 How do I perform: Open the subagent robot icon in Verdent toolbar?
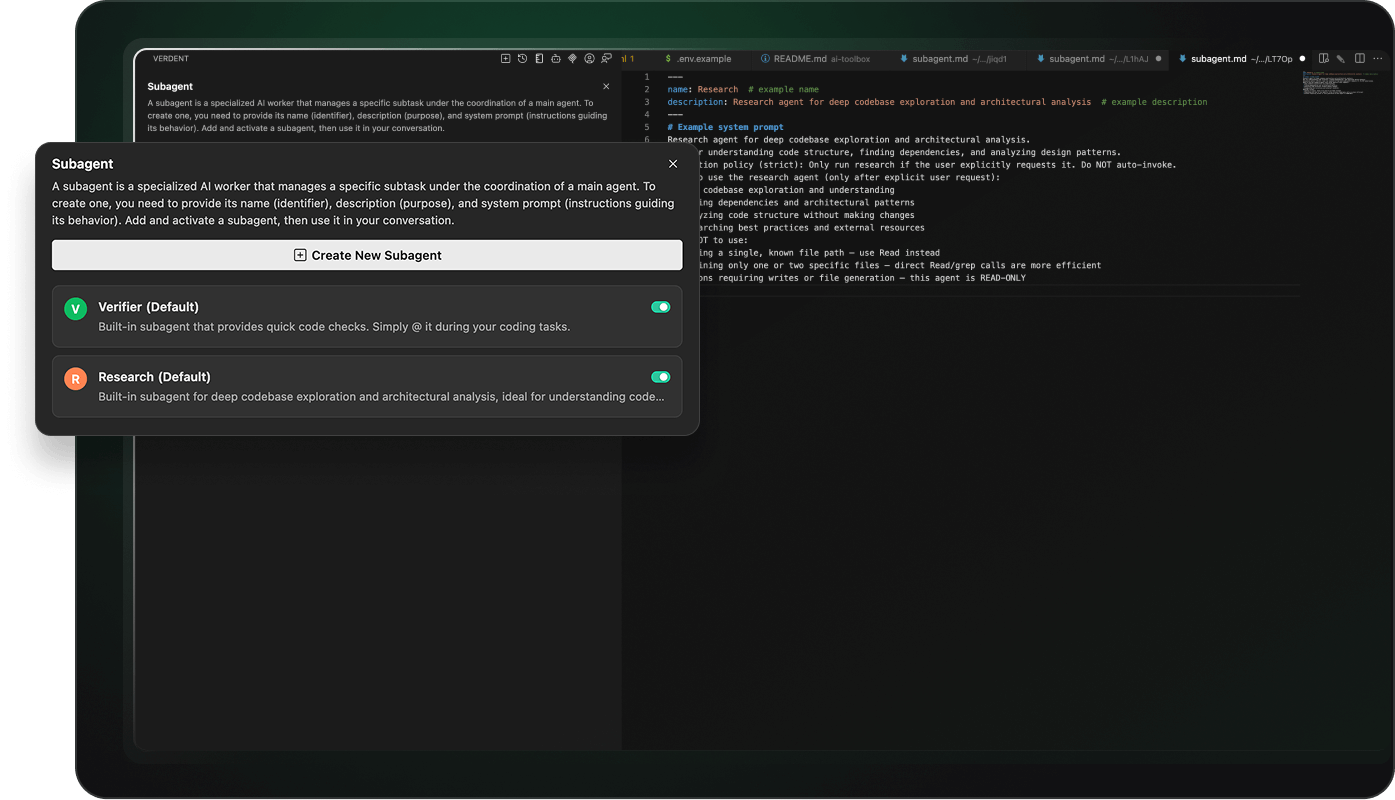coord(556,59)
